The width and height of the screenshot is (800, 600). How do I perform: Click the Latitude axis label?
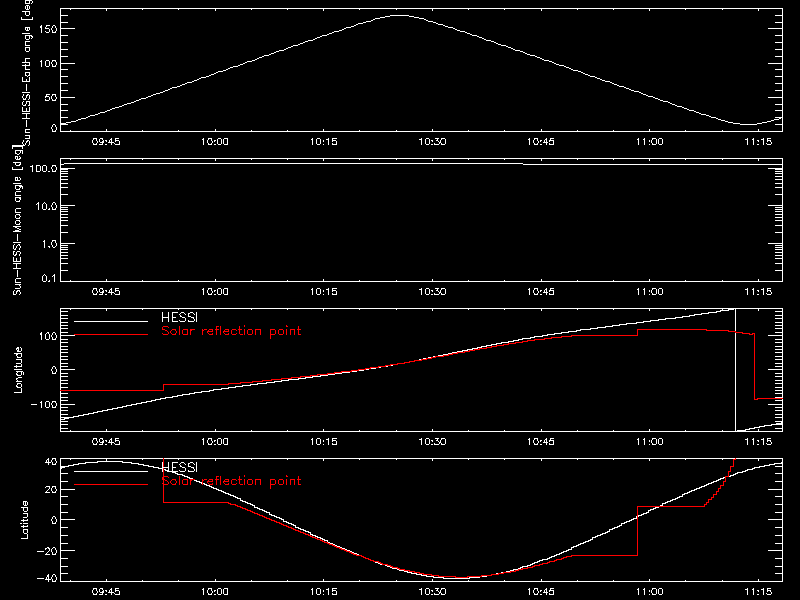[24, 520]
